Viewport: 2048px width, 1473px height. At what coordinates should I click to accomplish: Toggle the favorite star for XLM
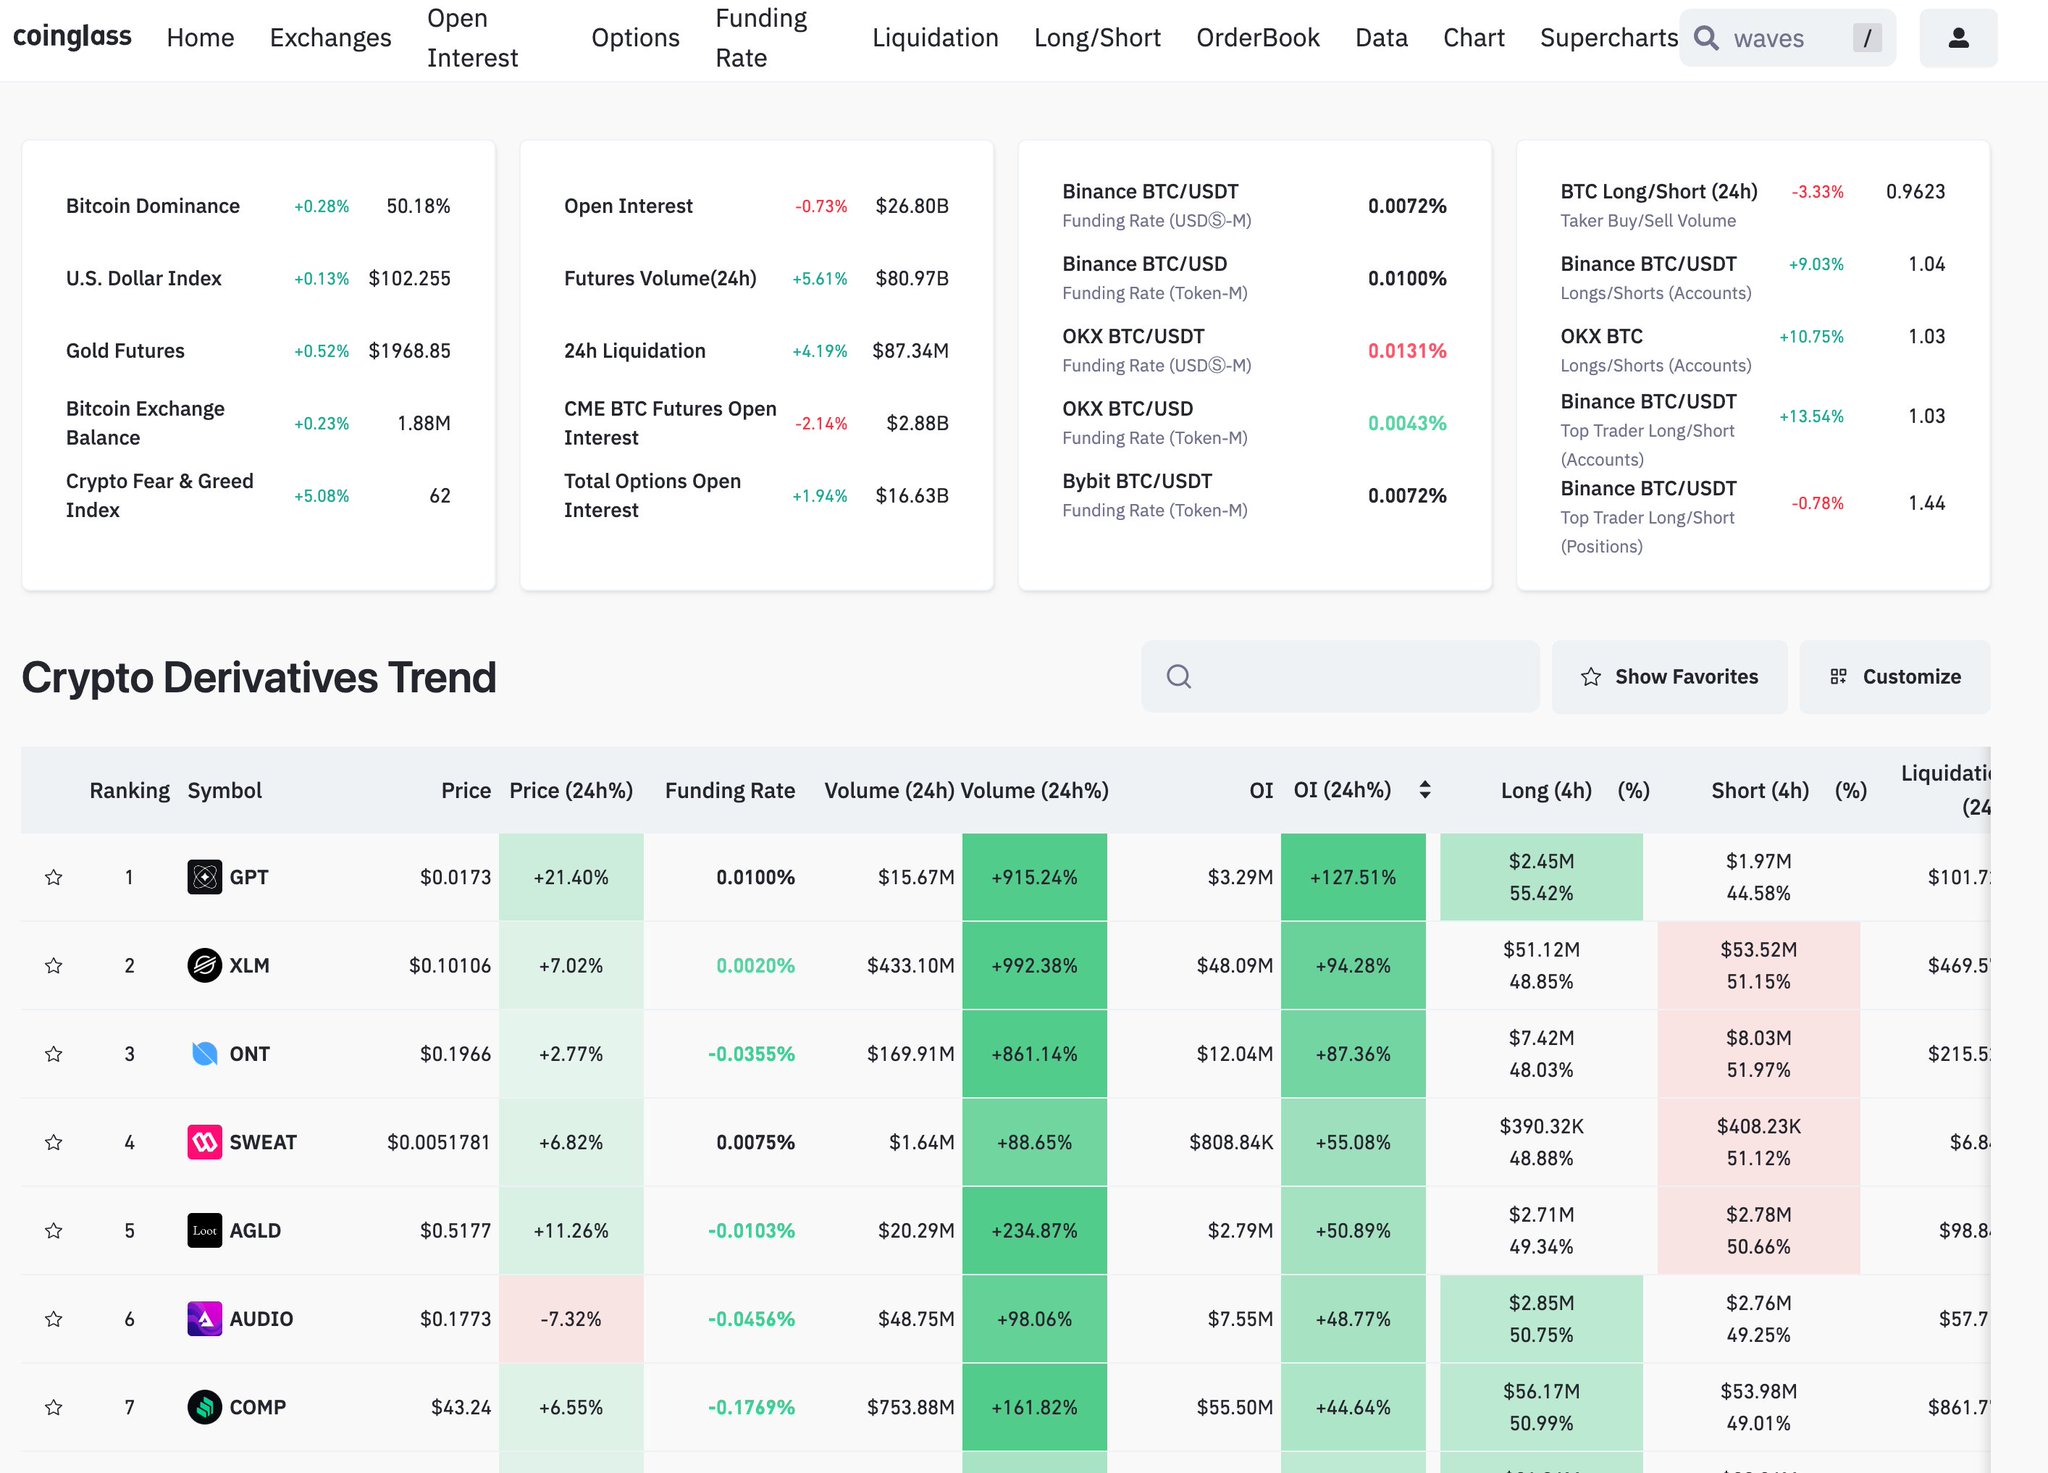click(54, 965)
